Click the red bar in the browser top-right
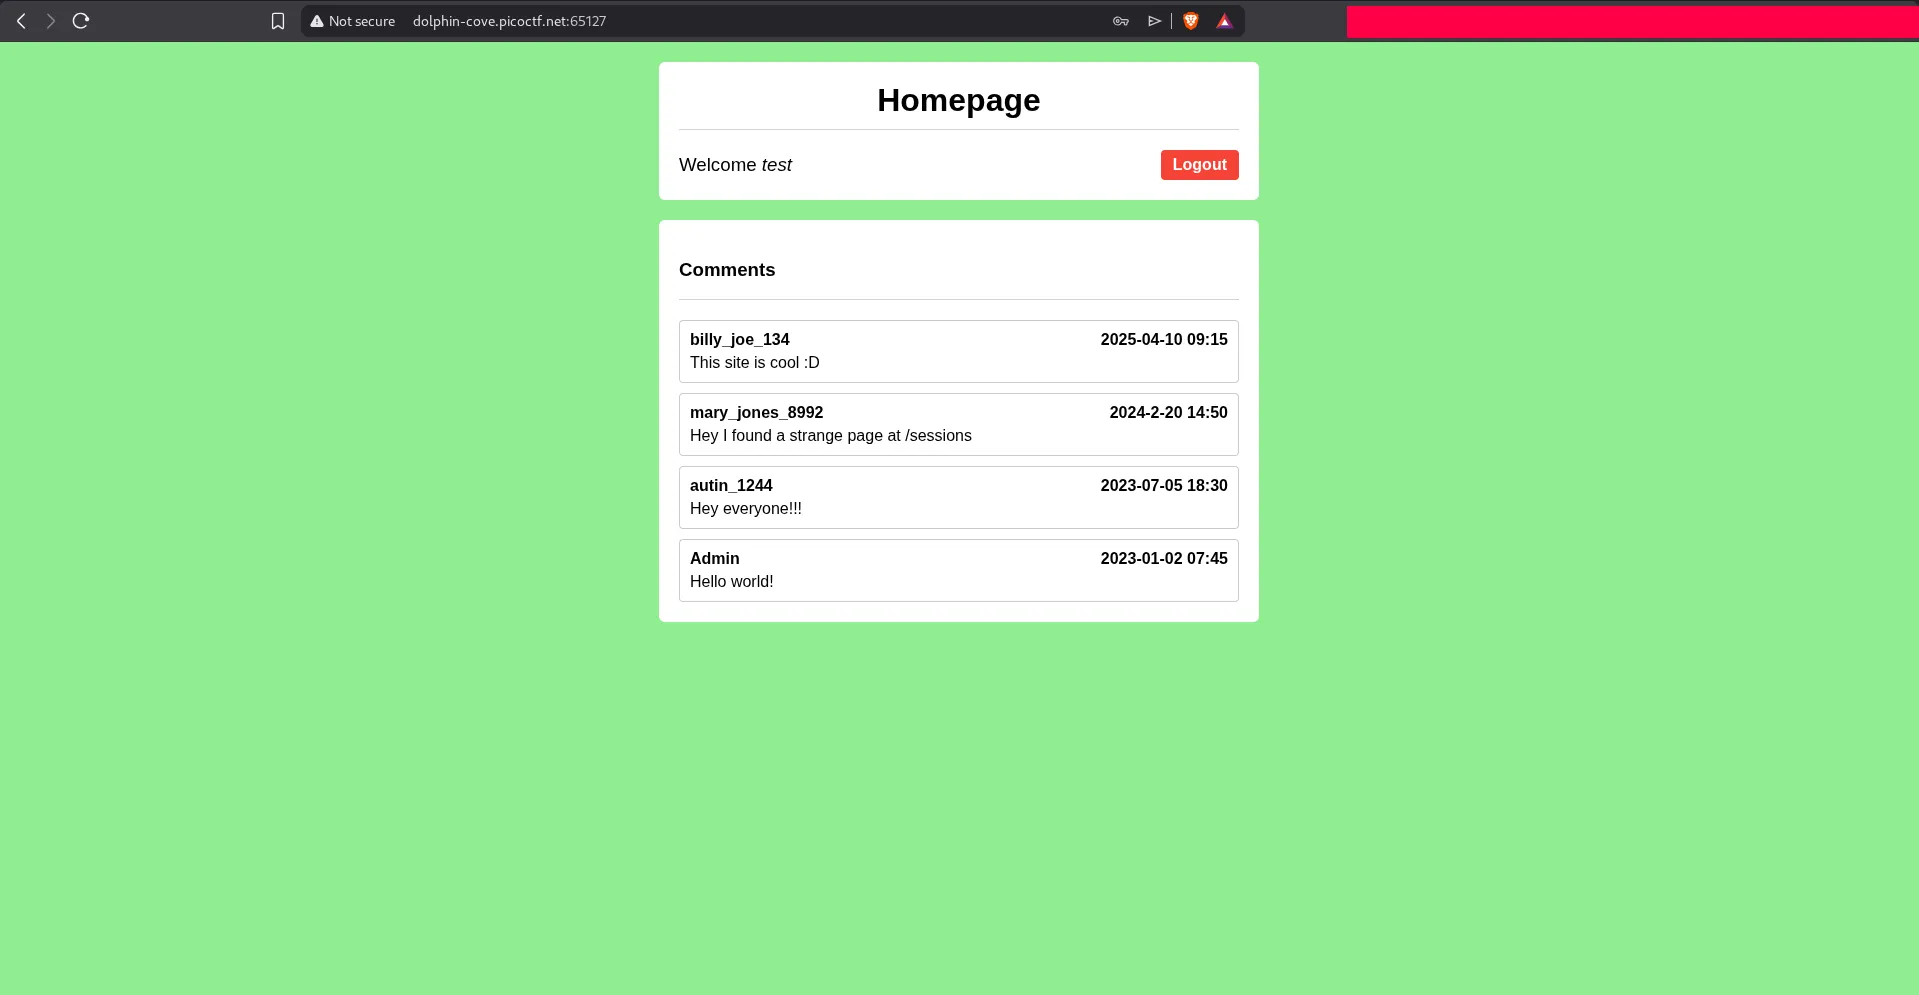This screenshot has height=995, width=1919. coord(1632,22)
